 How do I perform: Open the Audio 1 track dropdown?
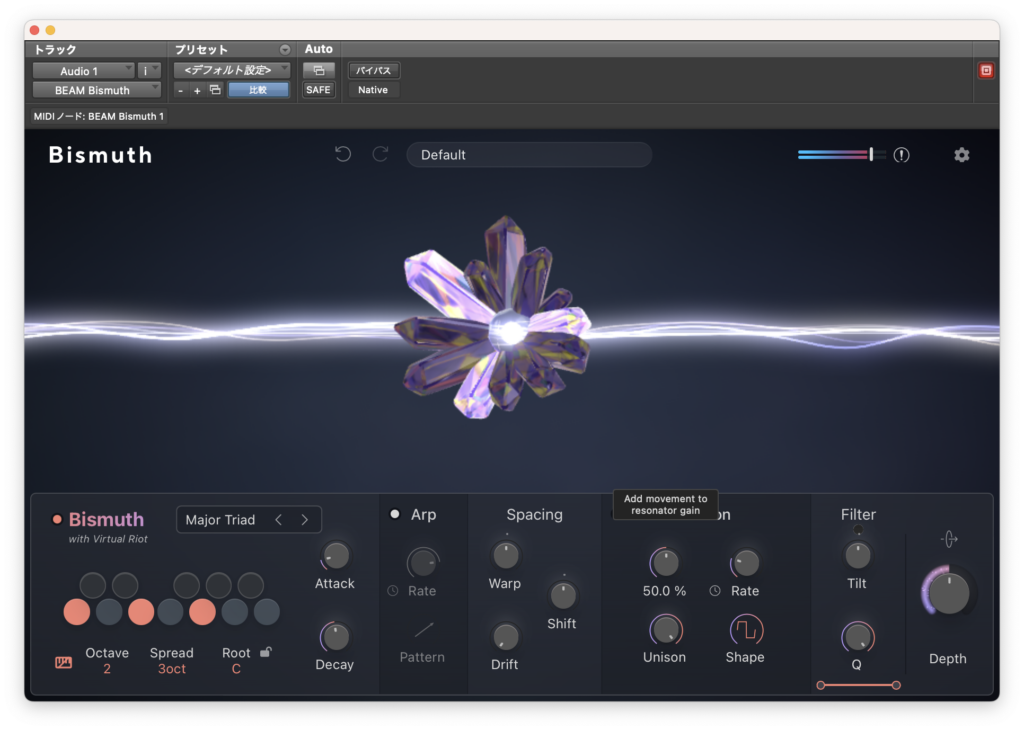83,71
